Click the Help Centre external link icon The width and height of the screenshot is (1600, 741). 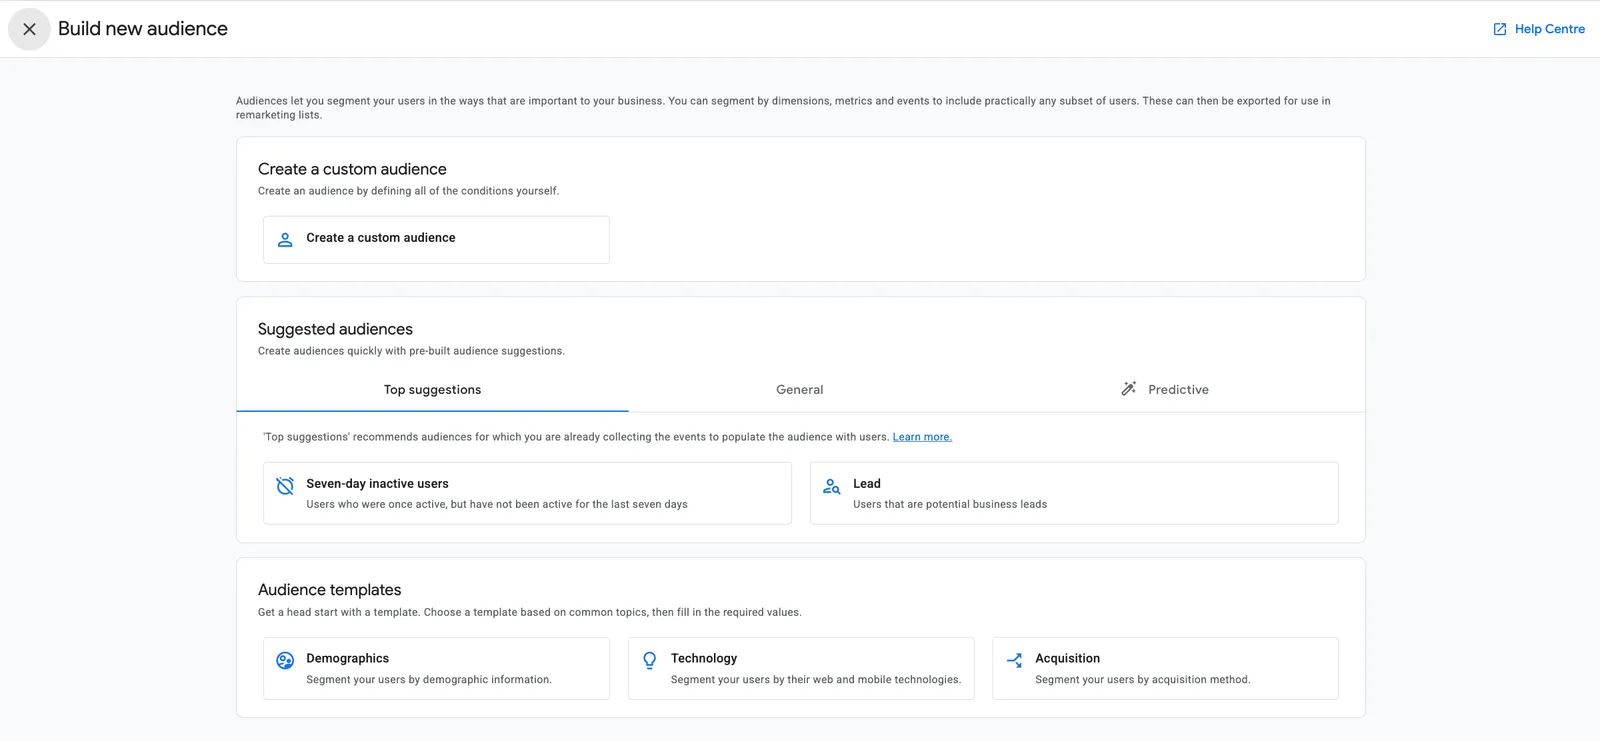[1500, 29]
